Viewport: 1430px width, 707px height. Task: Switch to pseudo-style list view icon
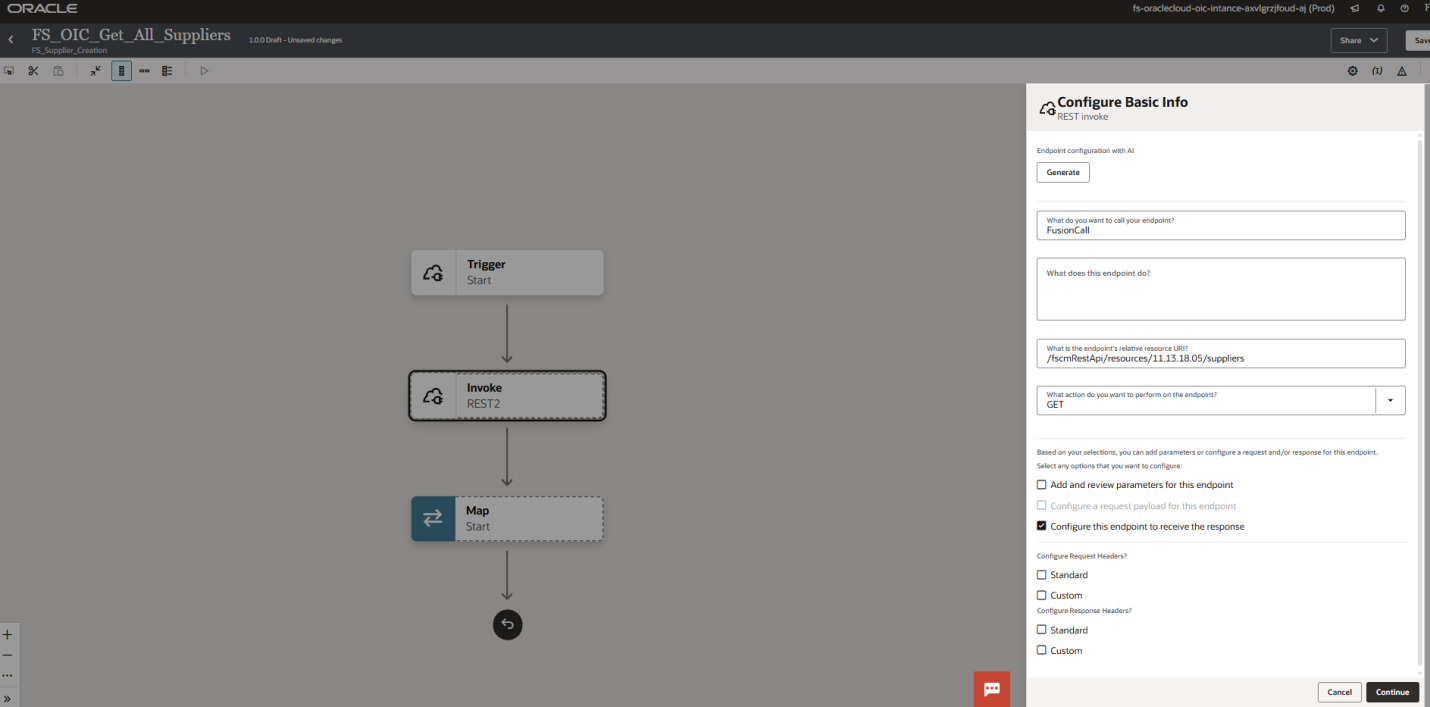pos(167,71)
